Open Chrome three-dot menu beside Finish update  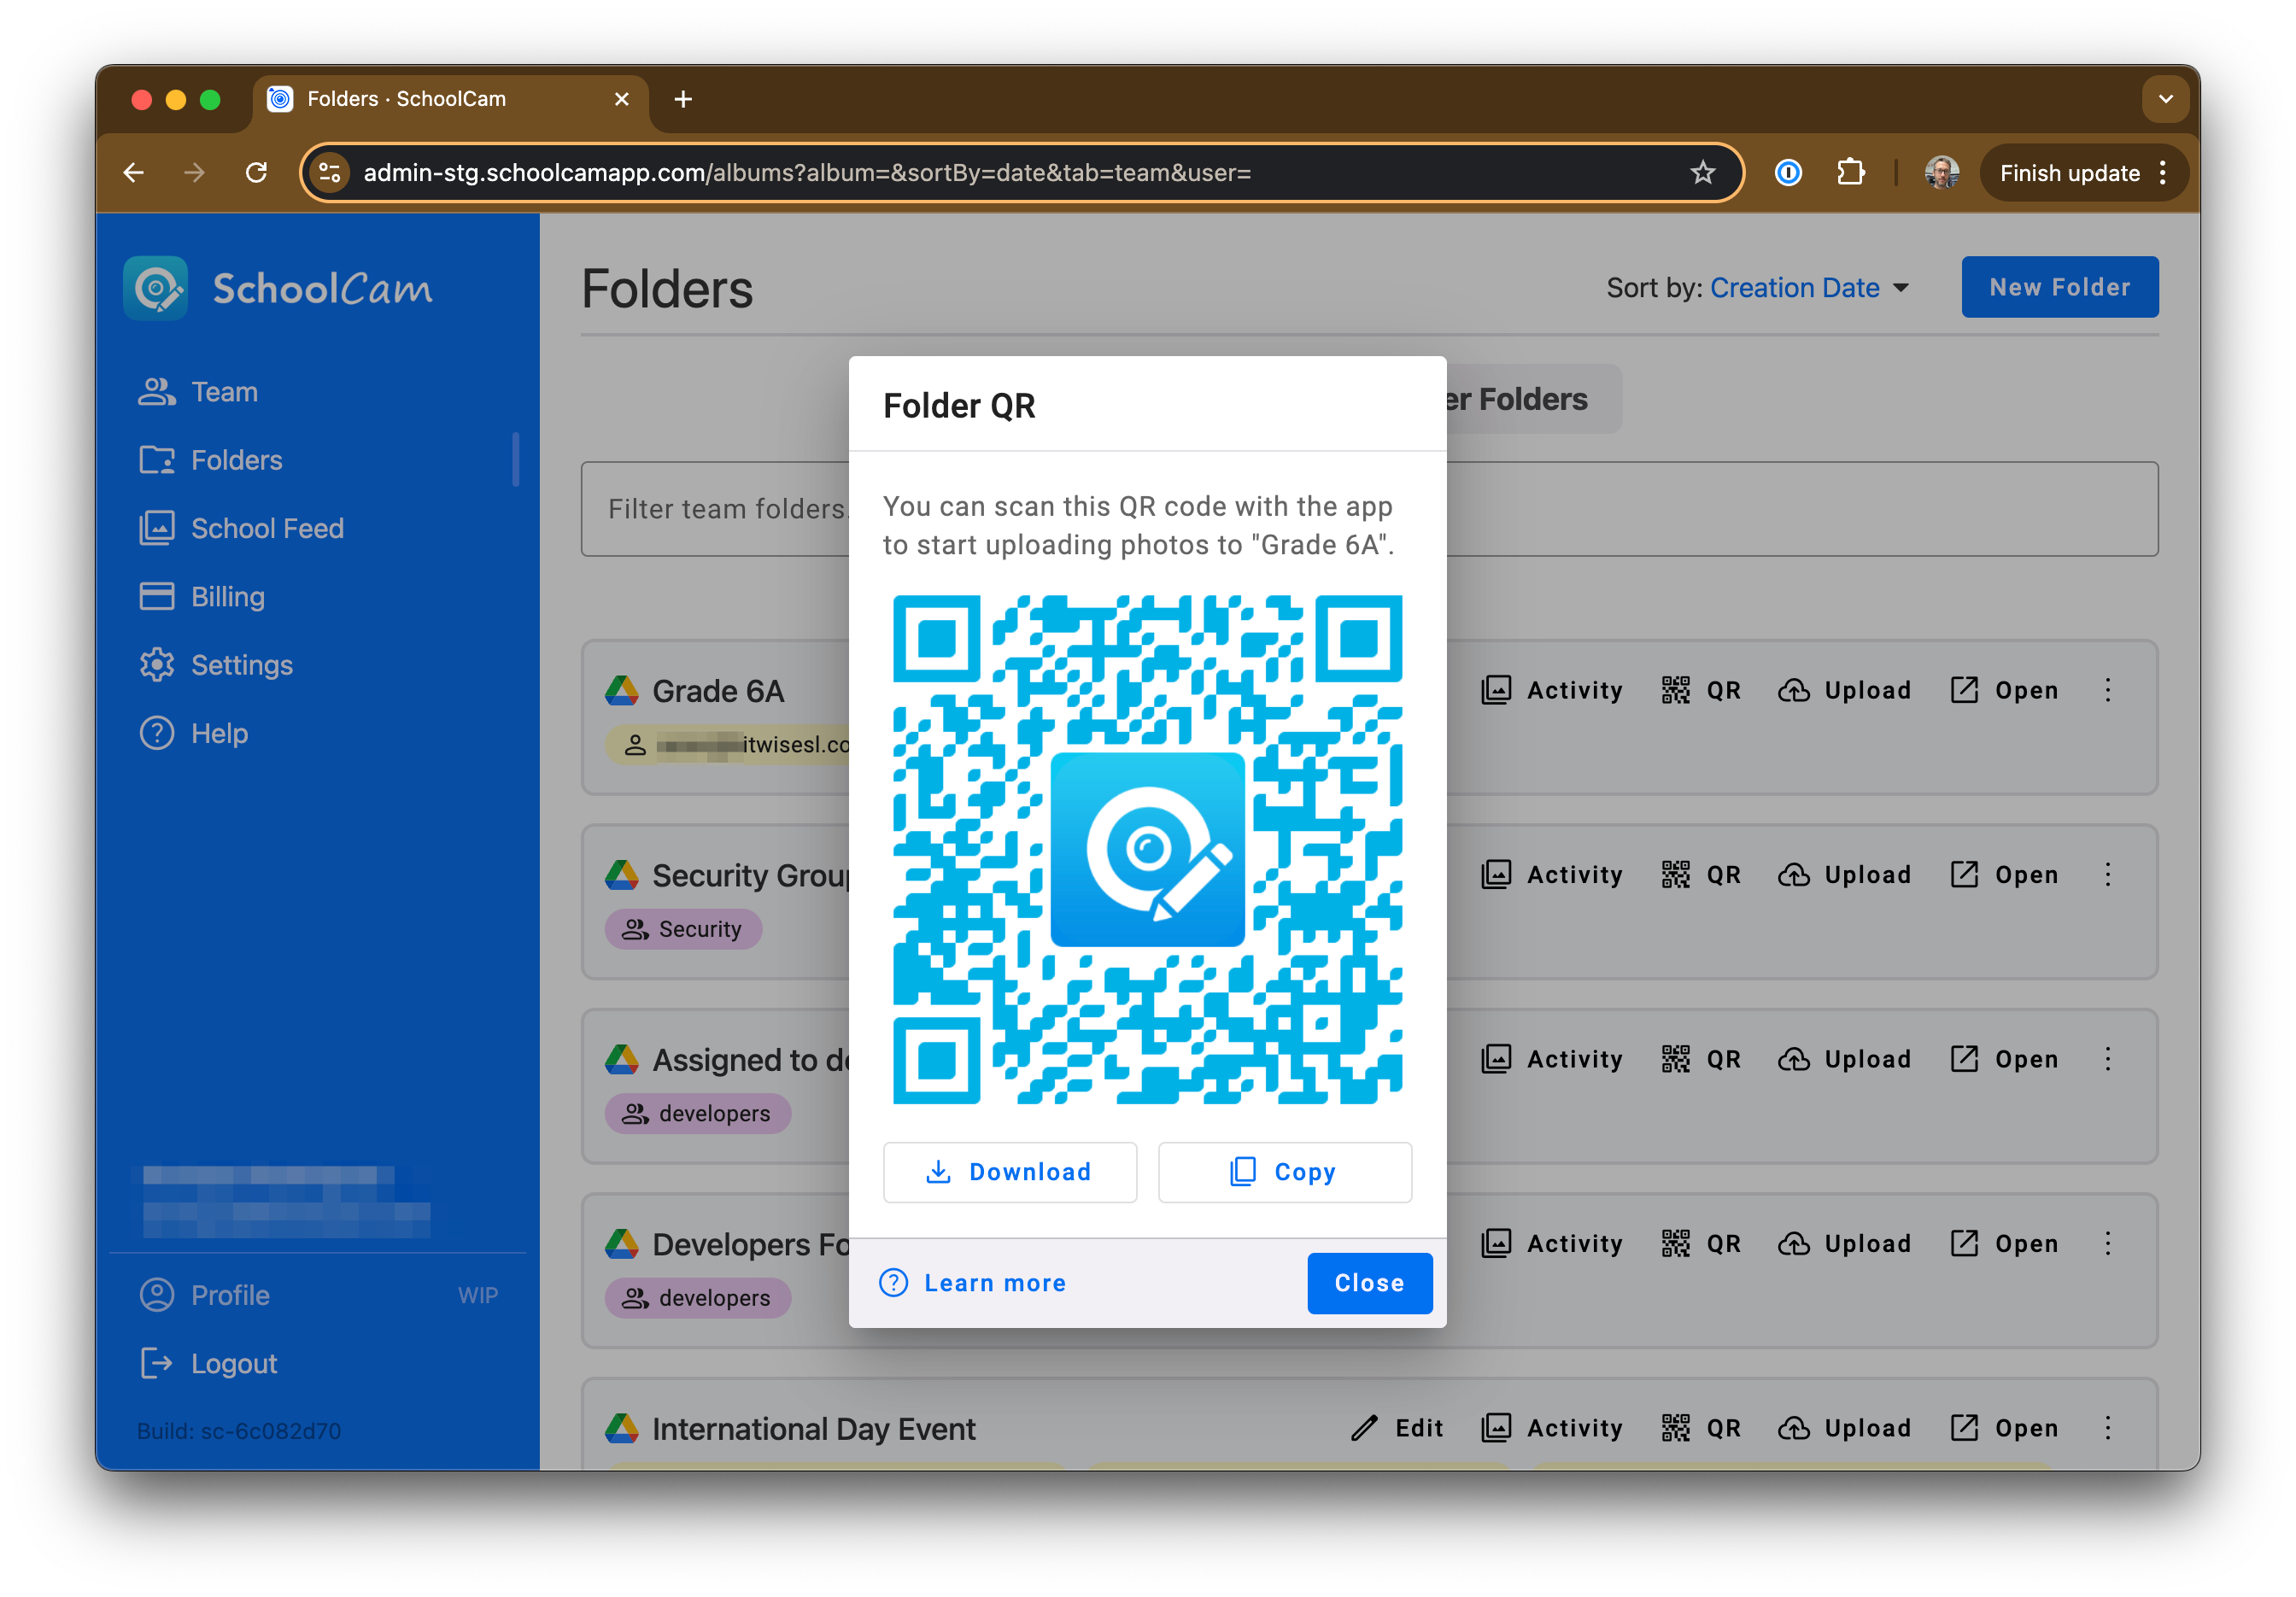pyautogui.click(x=2163, y=173)
